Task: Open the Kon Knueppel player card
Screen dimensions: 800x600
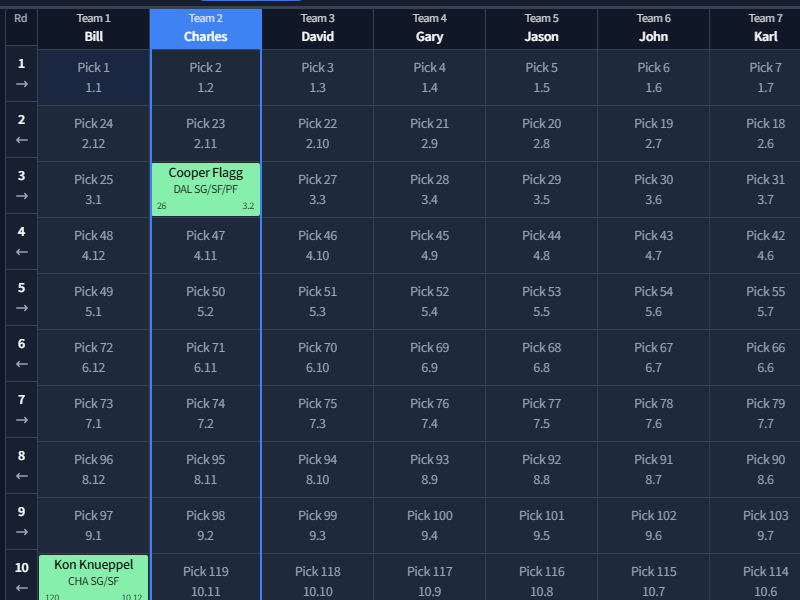Action: (x=93, y=578)
